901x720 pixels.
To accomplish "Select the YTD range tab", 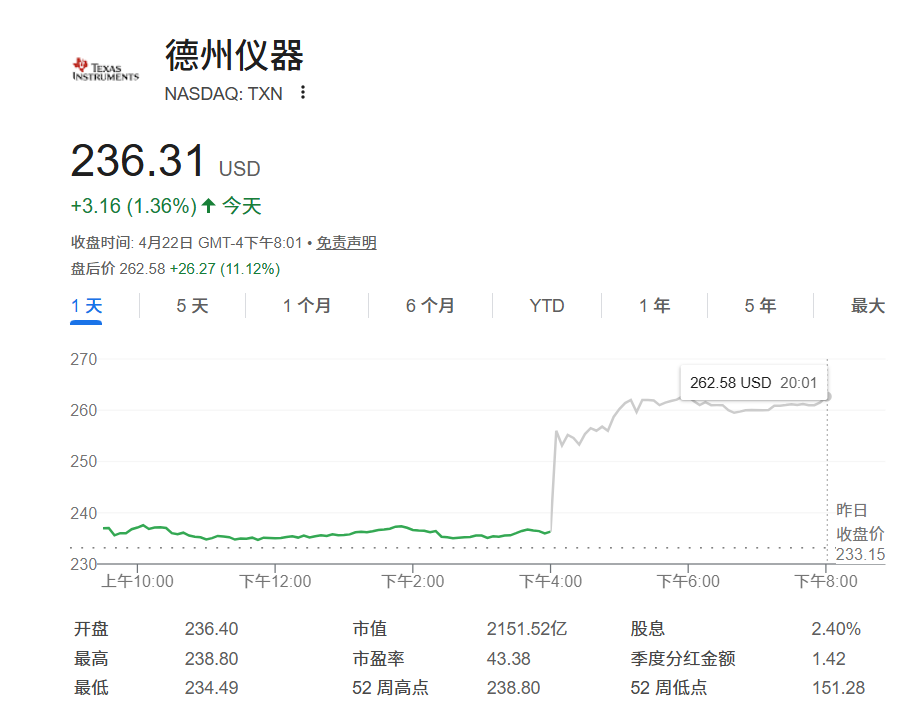I will 547,306.
